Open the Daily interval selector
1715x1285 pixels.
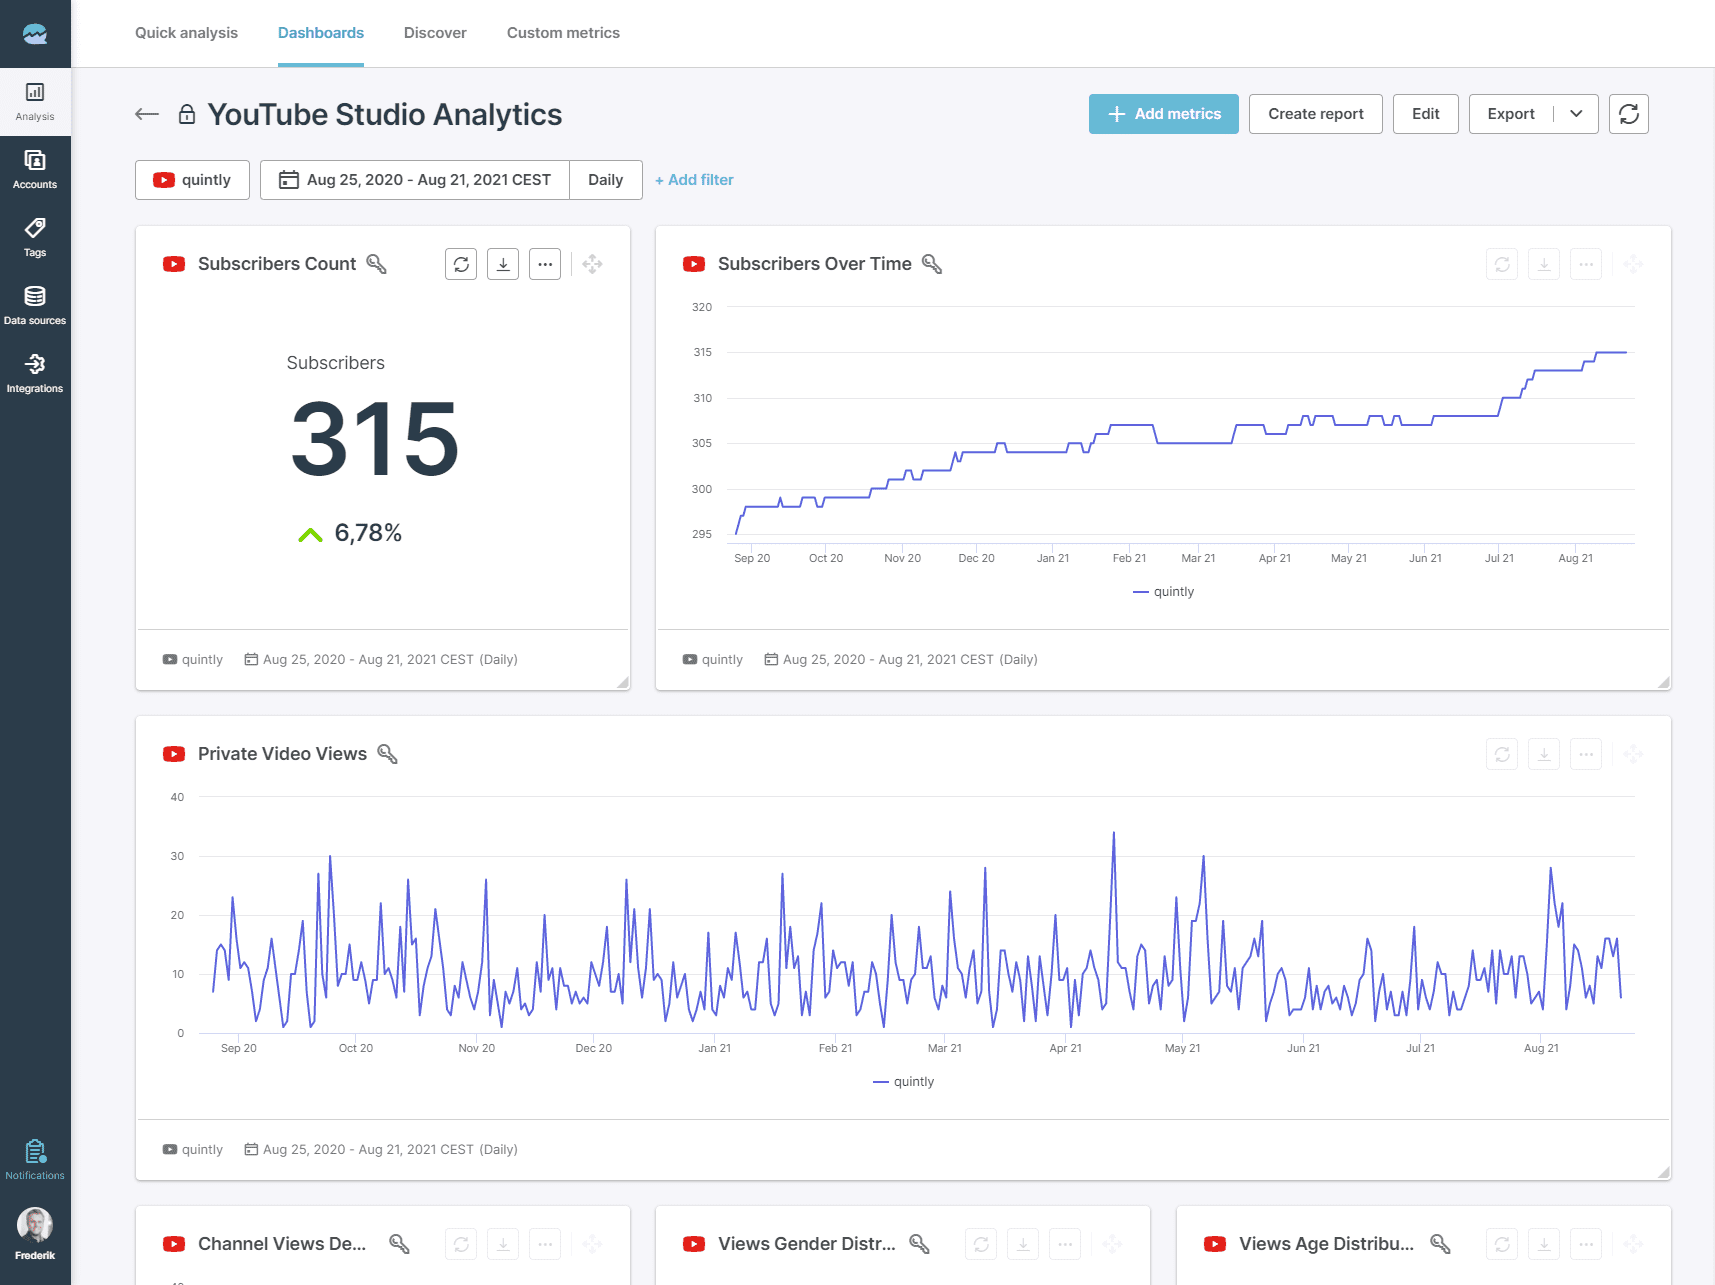point(605,180)
